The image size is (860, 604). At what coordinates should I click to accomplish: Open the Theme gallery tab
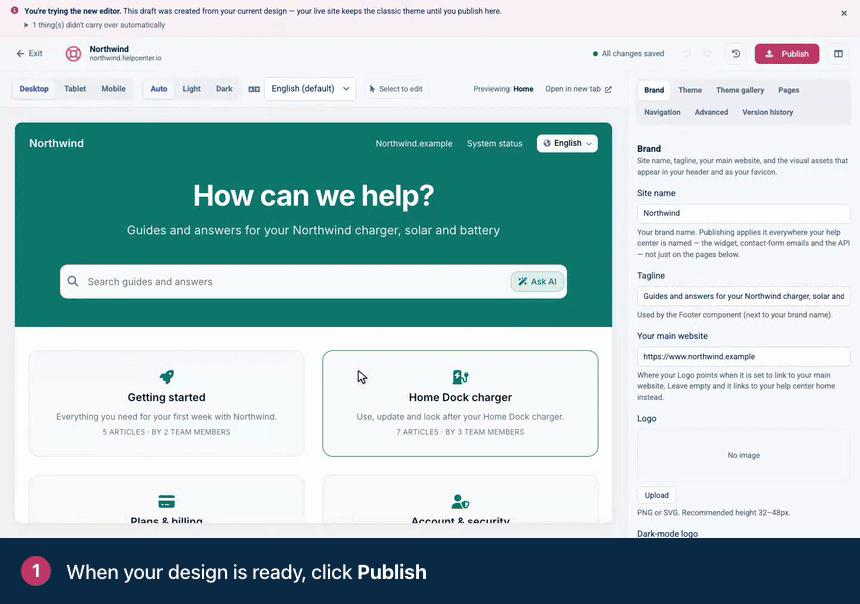click(740, 90)
